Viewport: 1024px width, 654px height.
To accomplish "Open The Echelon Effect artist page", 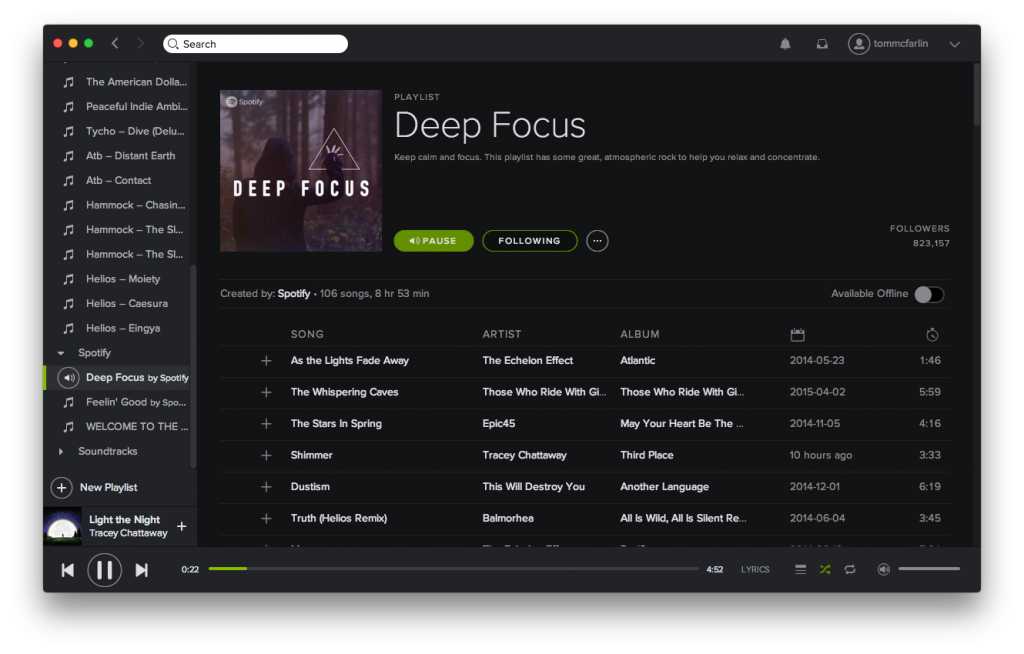I will (528, 360).
